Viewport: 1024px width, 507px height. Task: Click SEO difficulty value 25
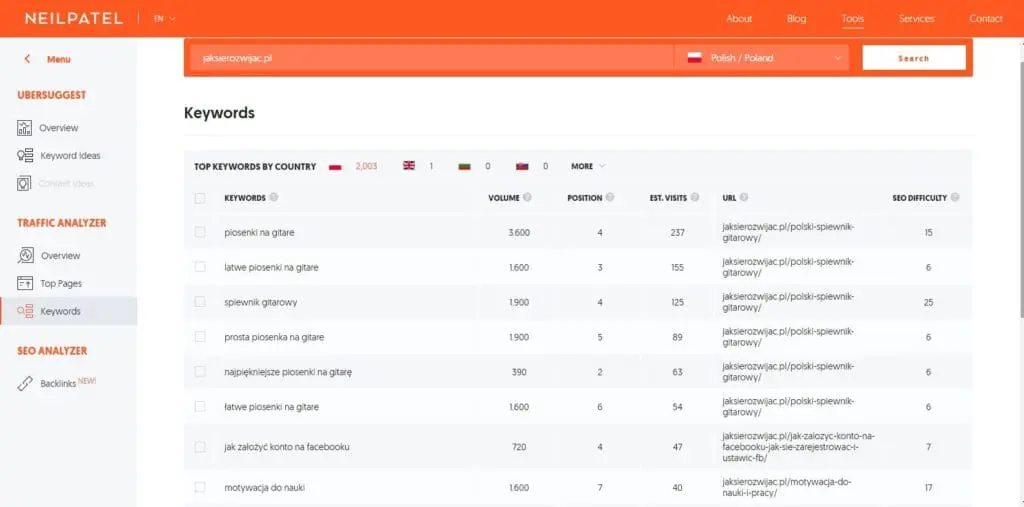pyautogui.click(x=929, y=303)
